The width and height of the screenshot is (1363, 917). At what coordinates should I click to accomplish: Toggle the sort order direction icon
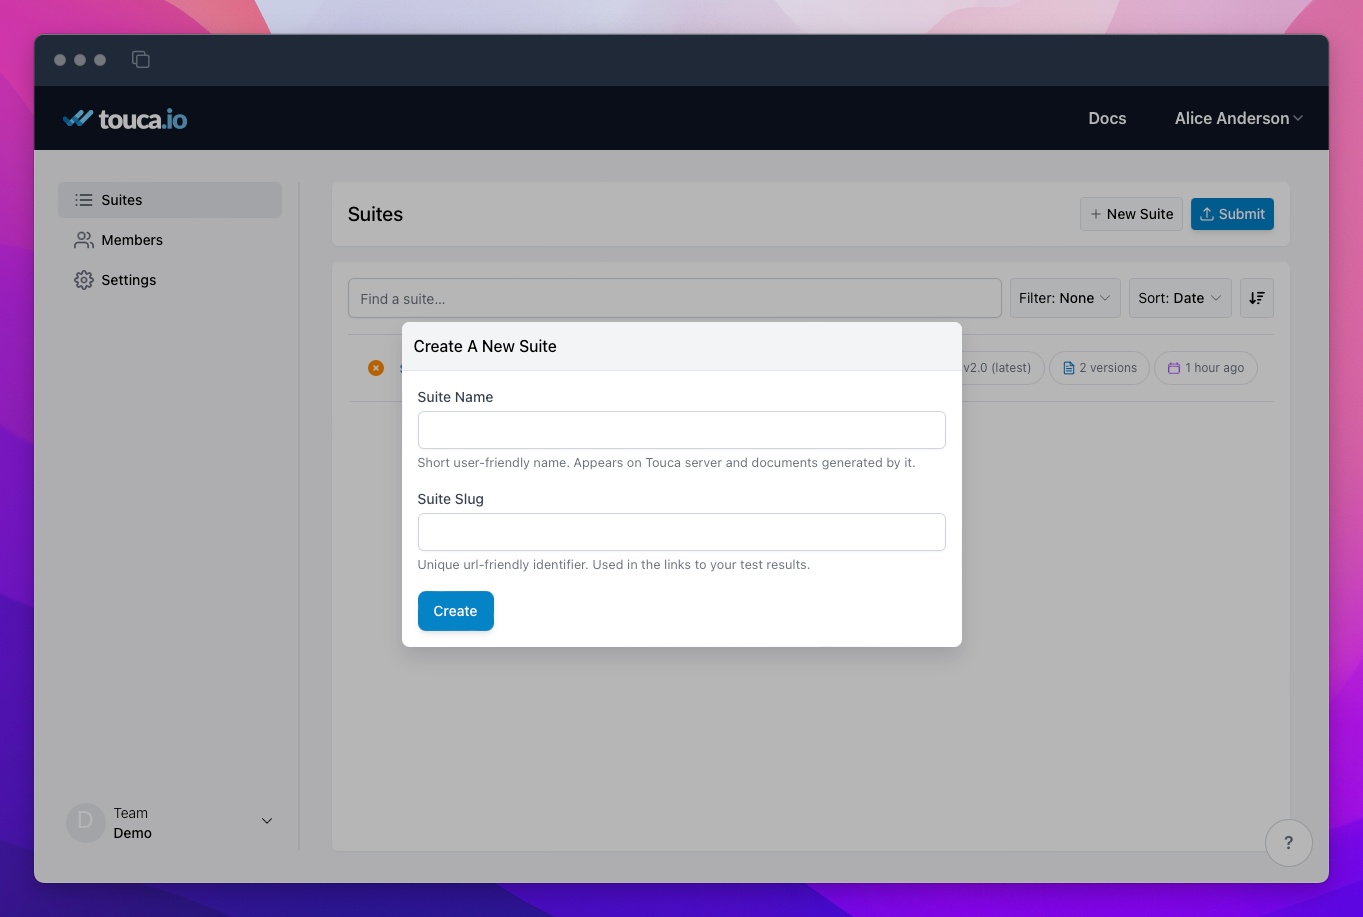[1257, 298]
